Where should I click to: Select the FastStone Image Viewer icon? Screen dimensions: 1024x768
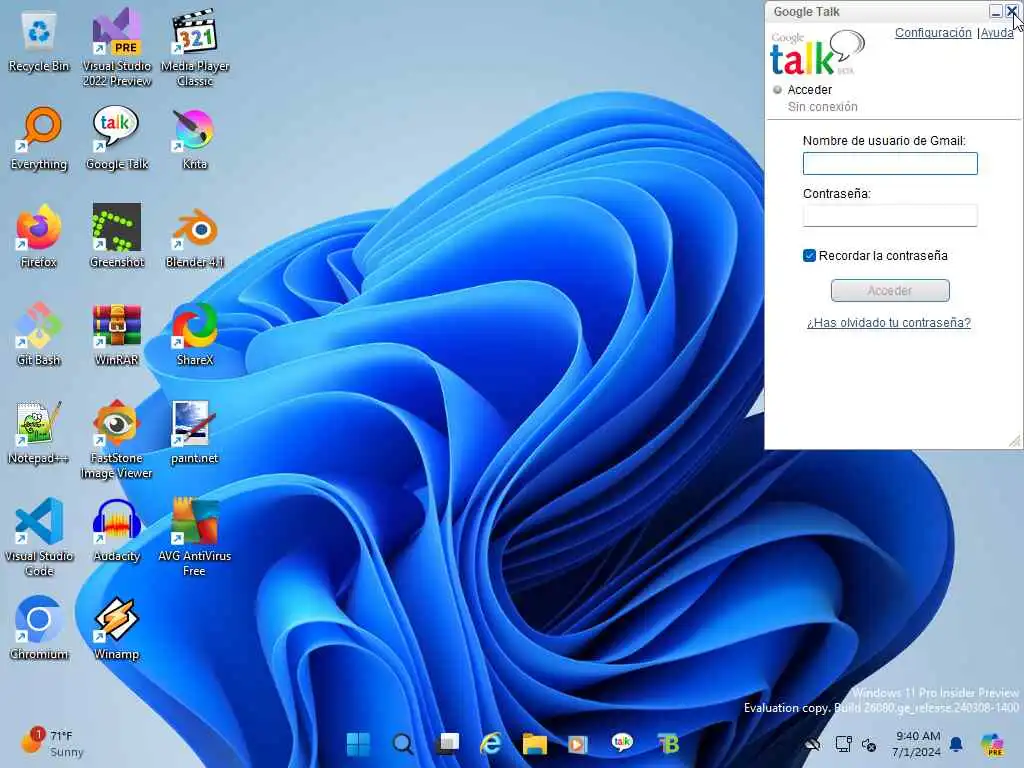pyautogui.click(x=117, y=440)
